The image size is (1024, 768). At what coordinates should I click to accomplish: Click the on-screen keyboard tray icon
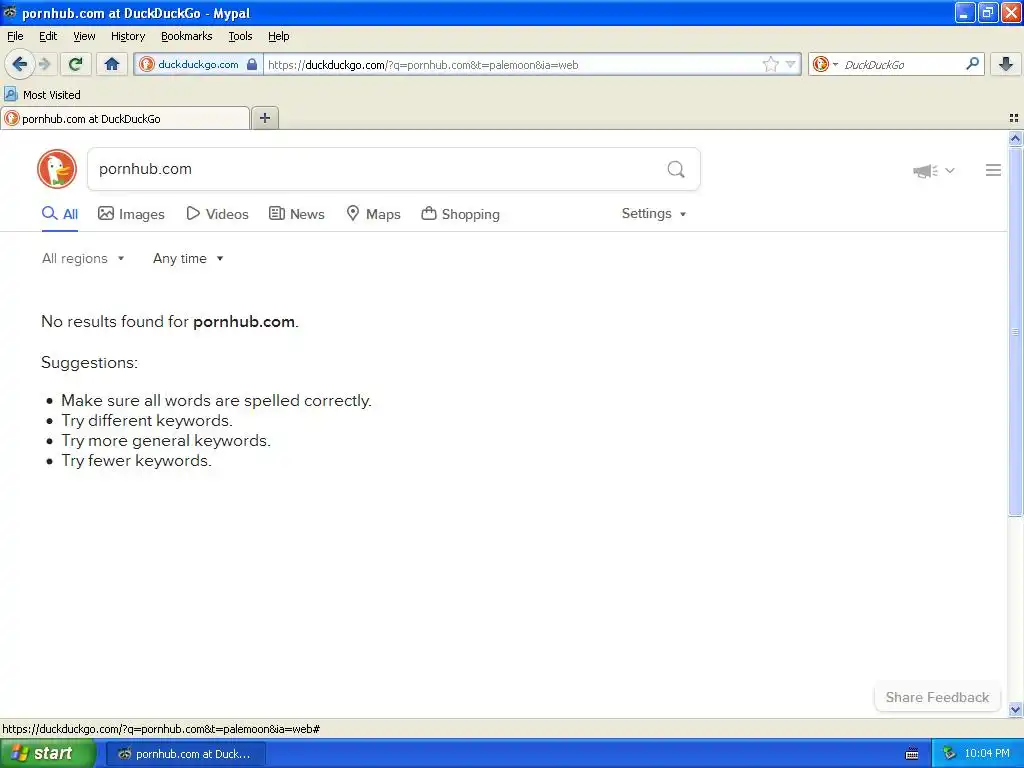tap(912, 754)
